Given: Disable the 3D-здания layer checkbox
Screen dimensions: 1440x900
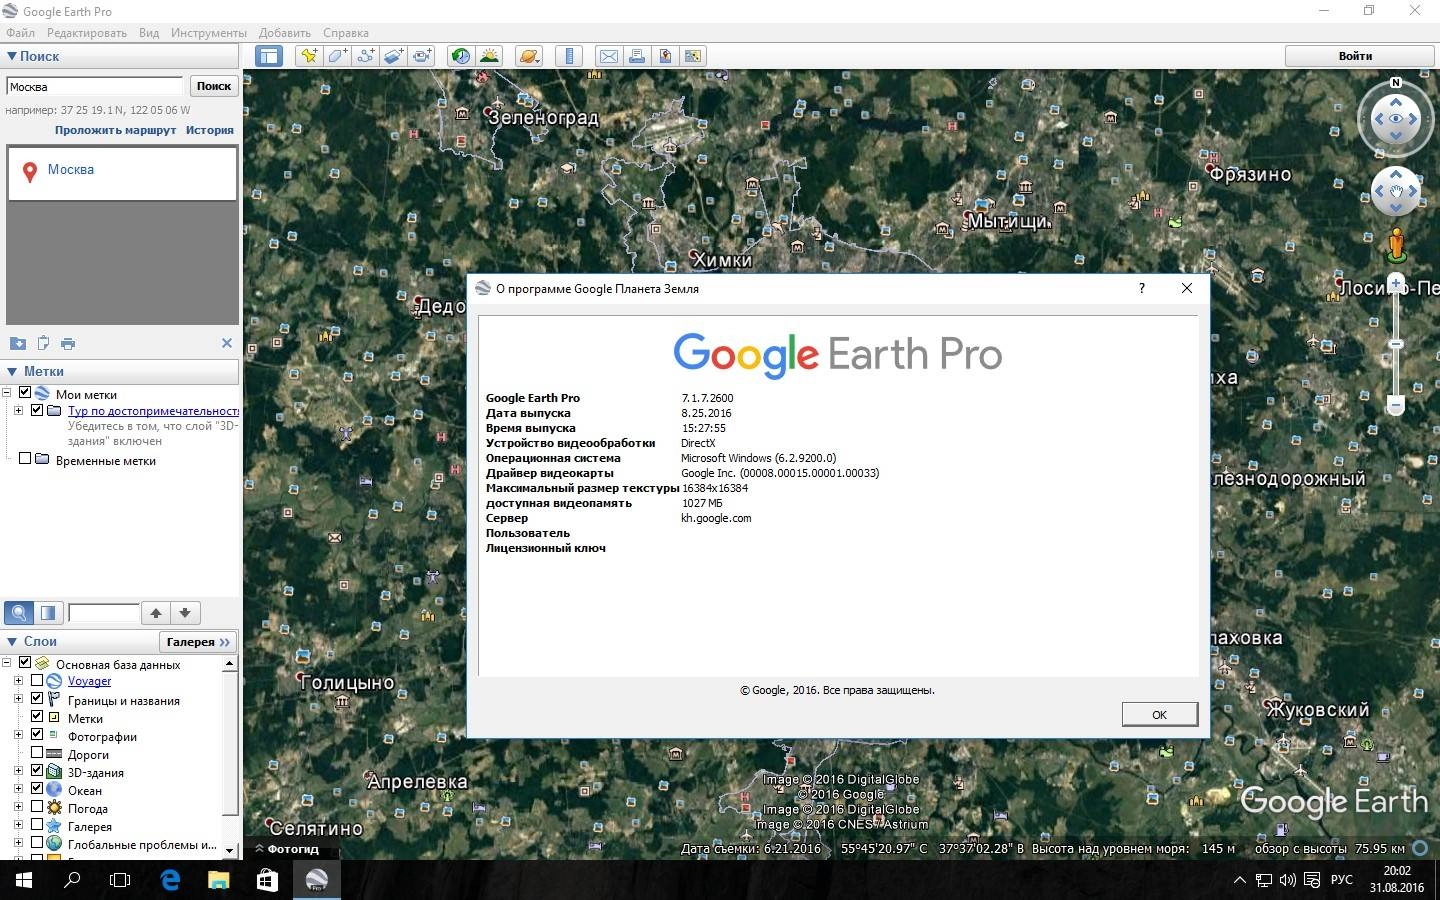Looking at the screenshot, I should [x=37, y=771].
